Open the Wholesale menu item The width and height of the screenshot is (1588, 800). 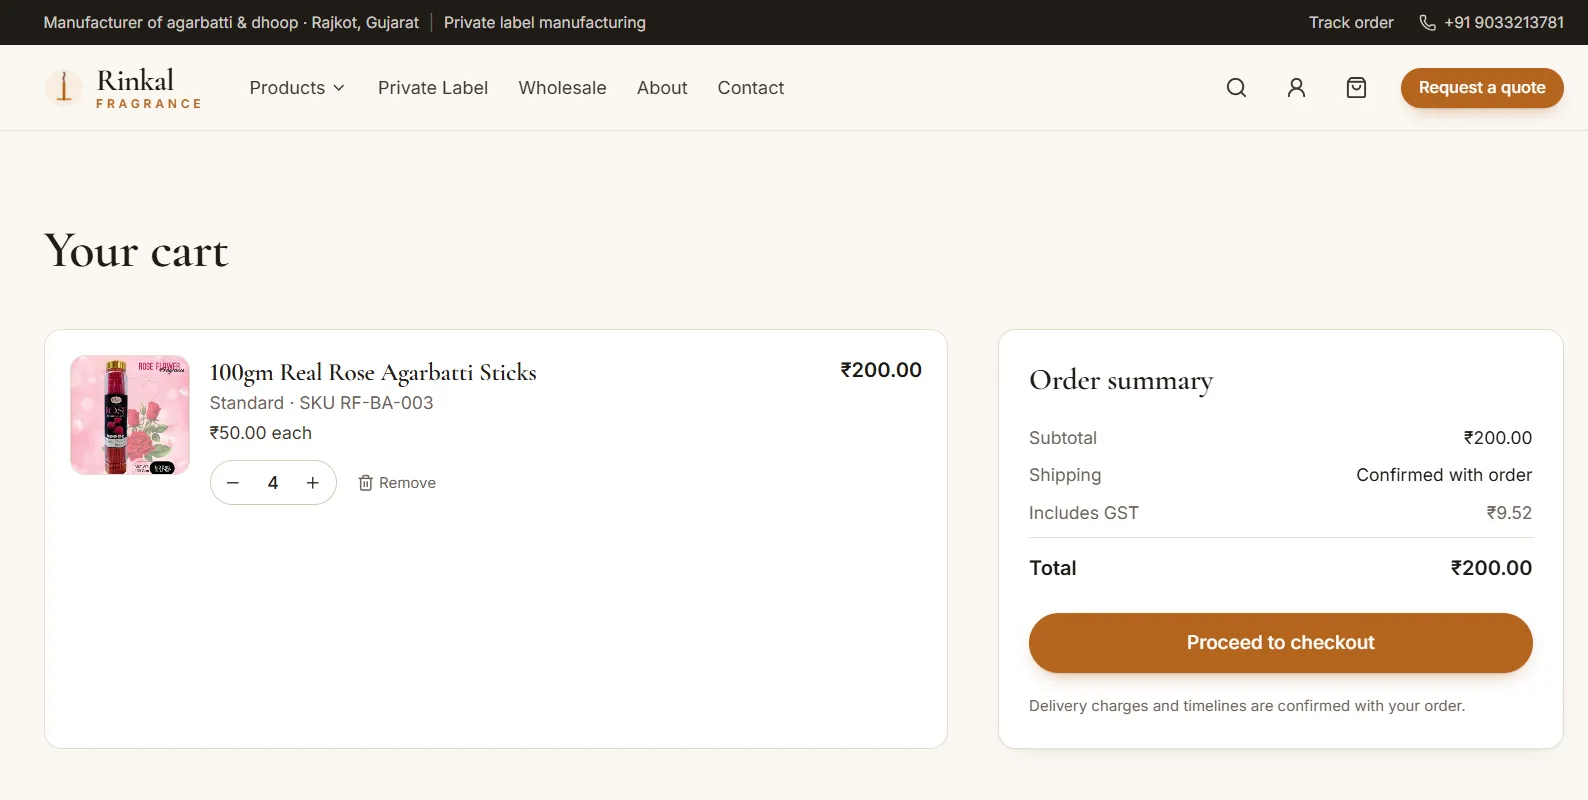pos(562,88)
